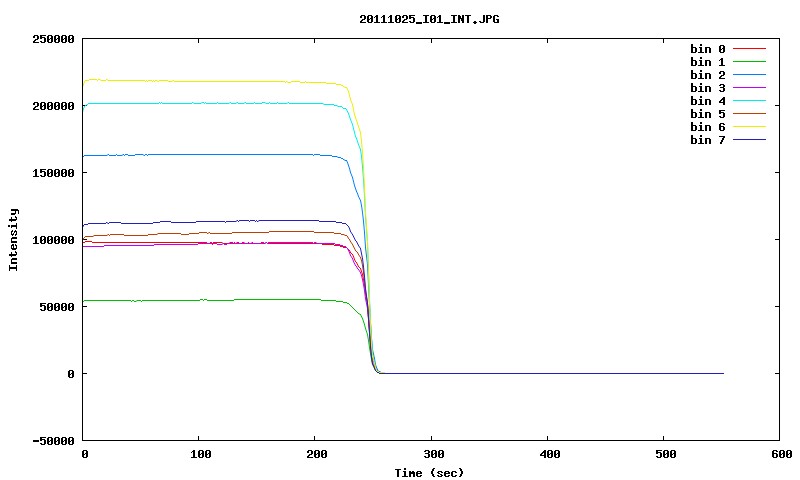The image size is (800, 480).
Task: Click the x-axis tick label 500
Action: 666,454
